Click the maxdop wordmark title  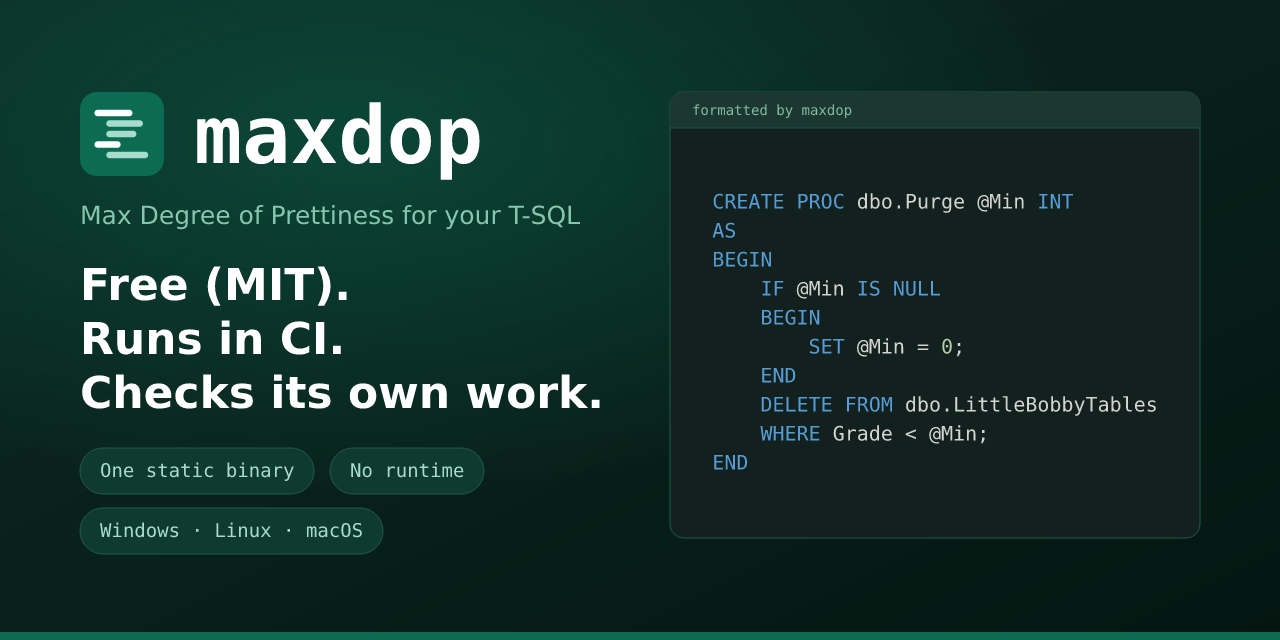337,138
